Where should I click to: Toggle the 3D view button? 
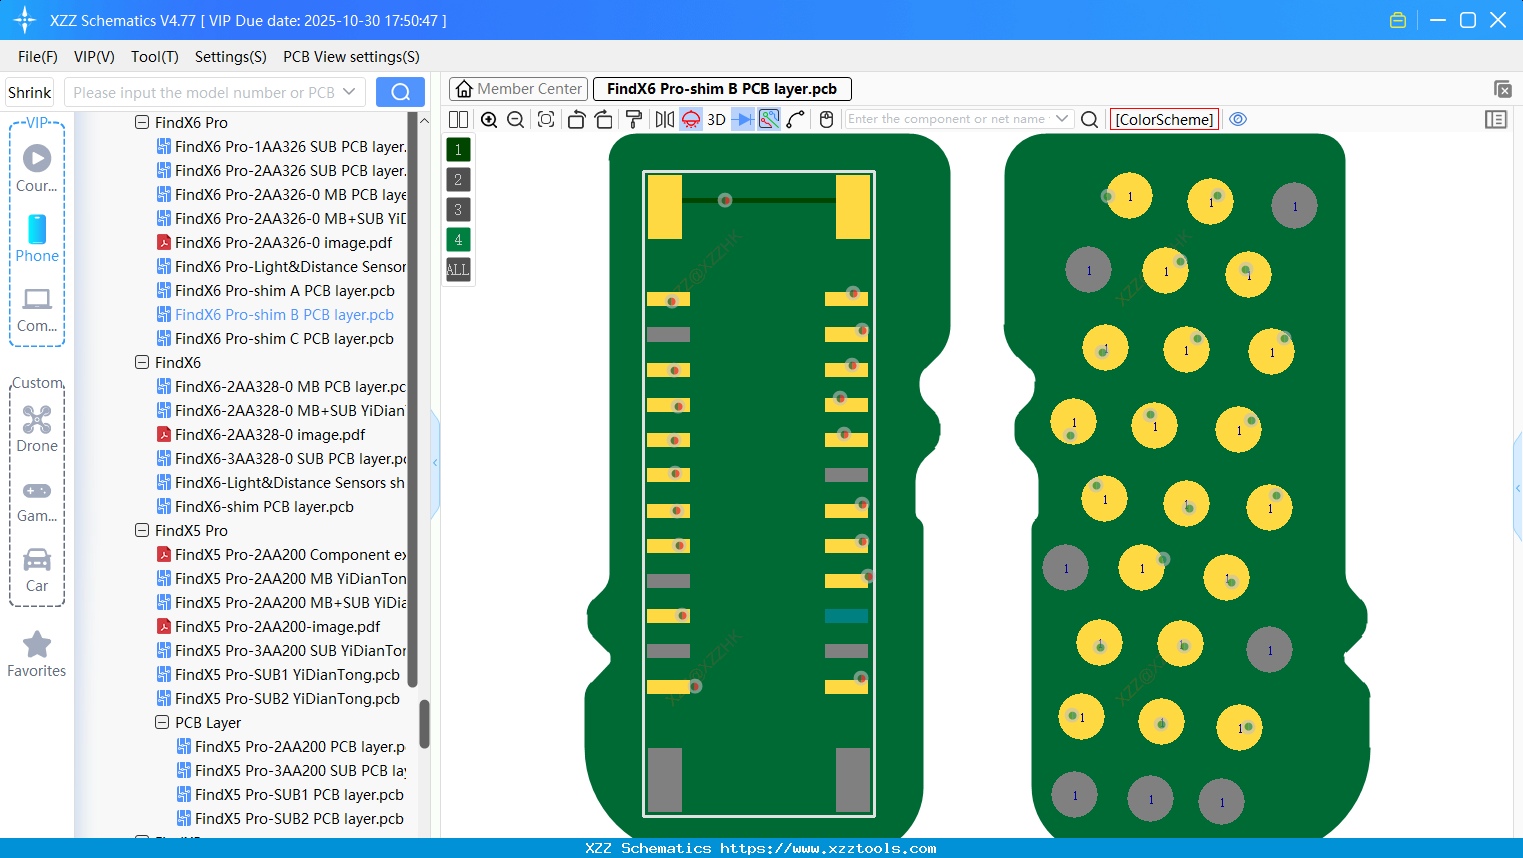[x=716, y=119]
